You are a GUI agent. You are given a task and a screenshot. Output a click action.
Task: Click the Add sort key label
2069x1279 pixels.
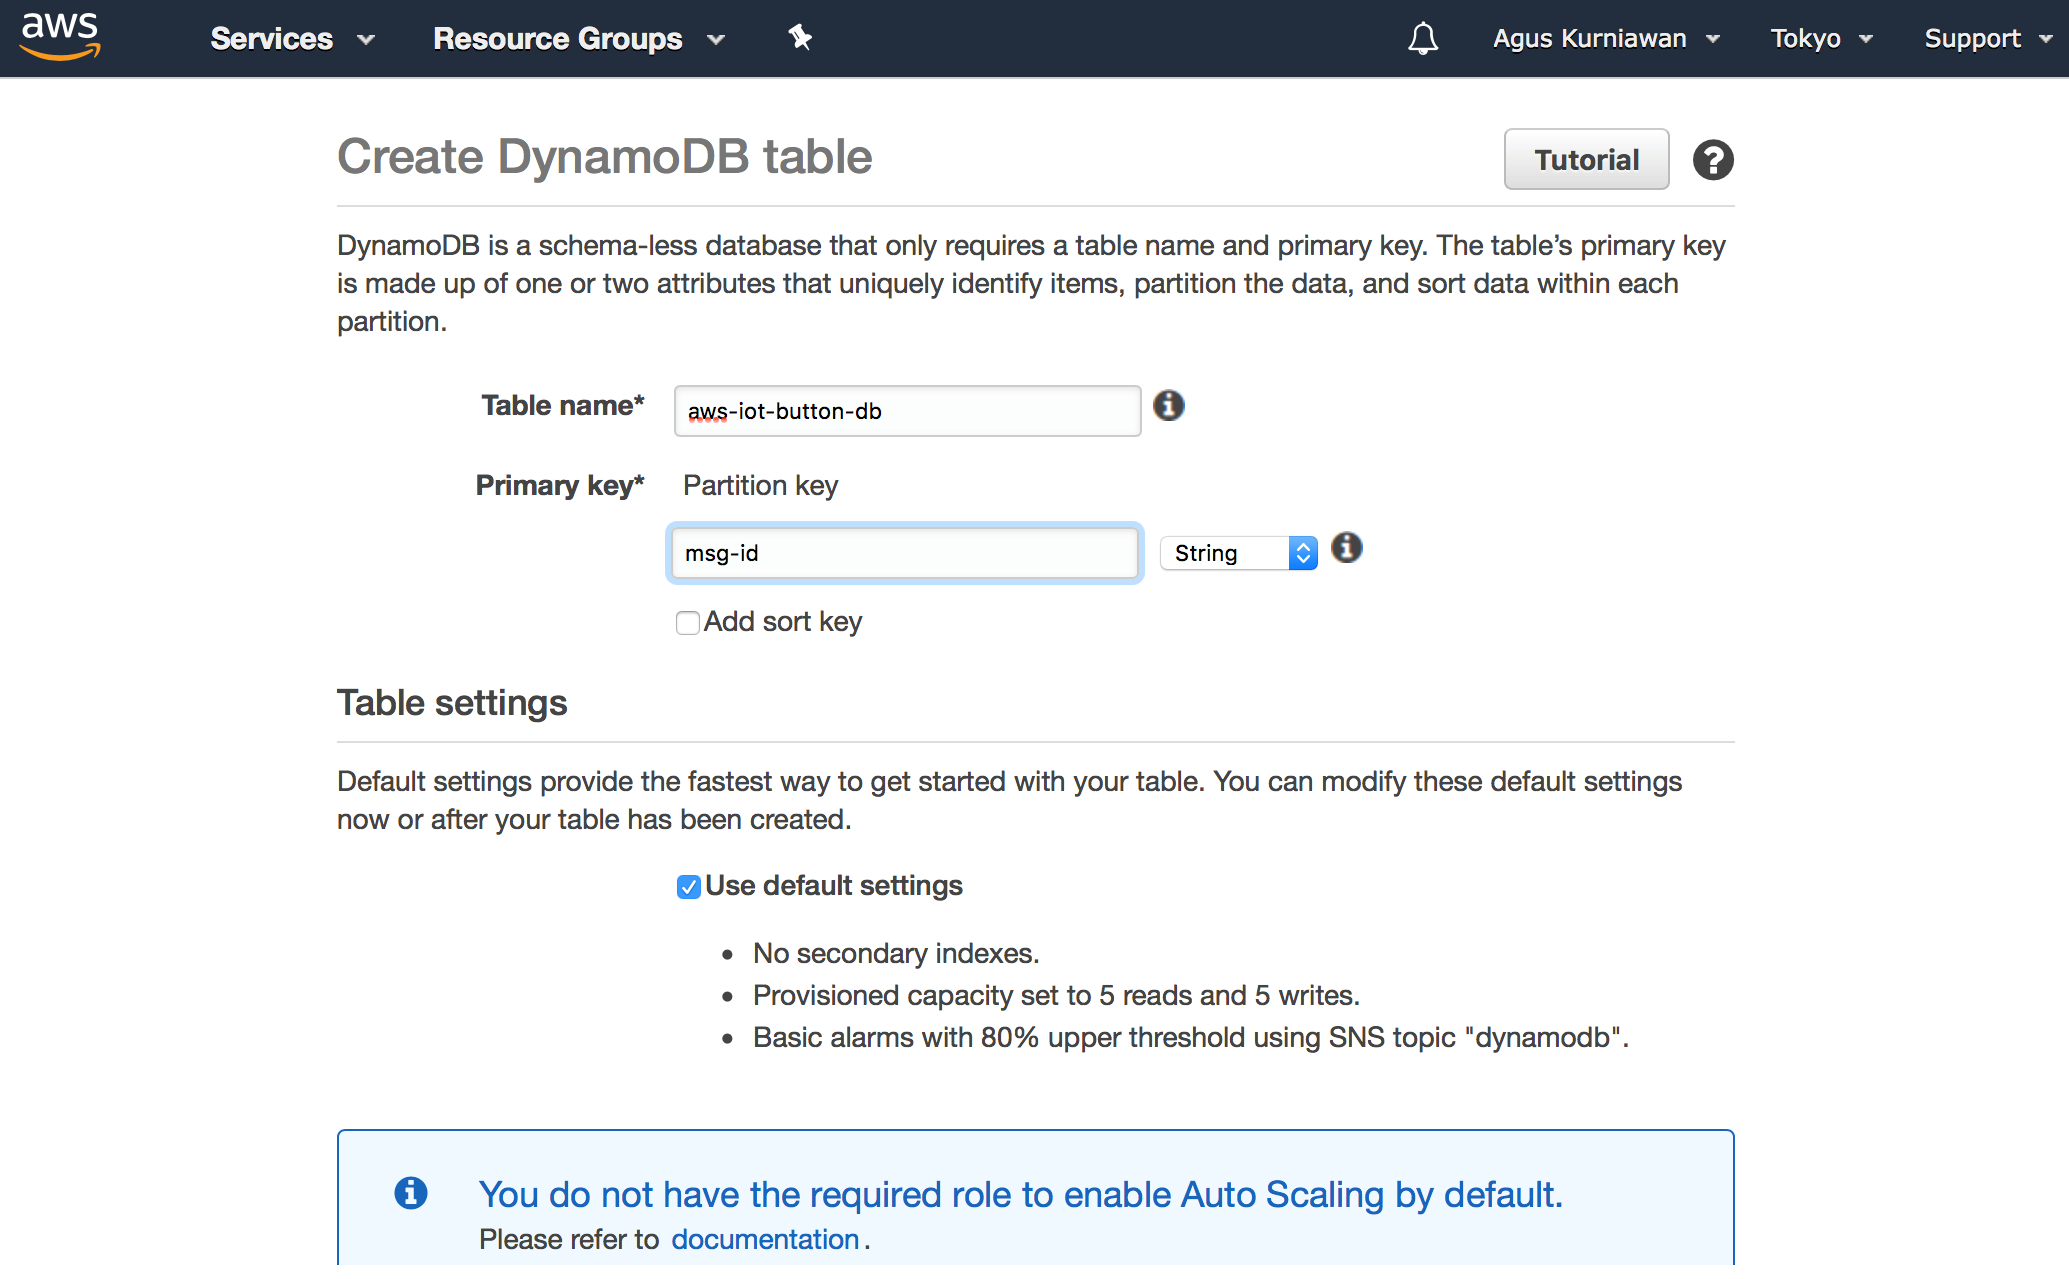[x=782, y=622]
